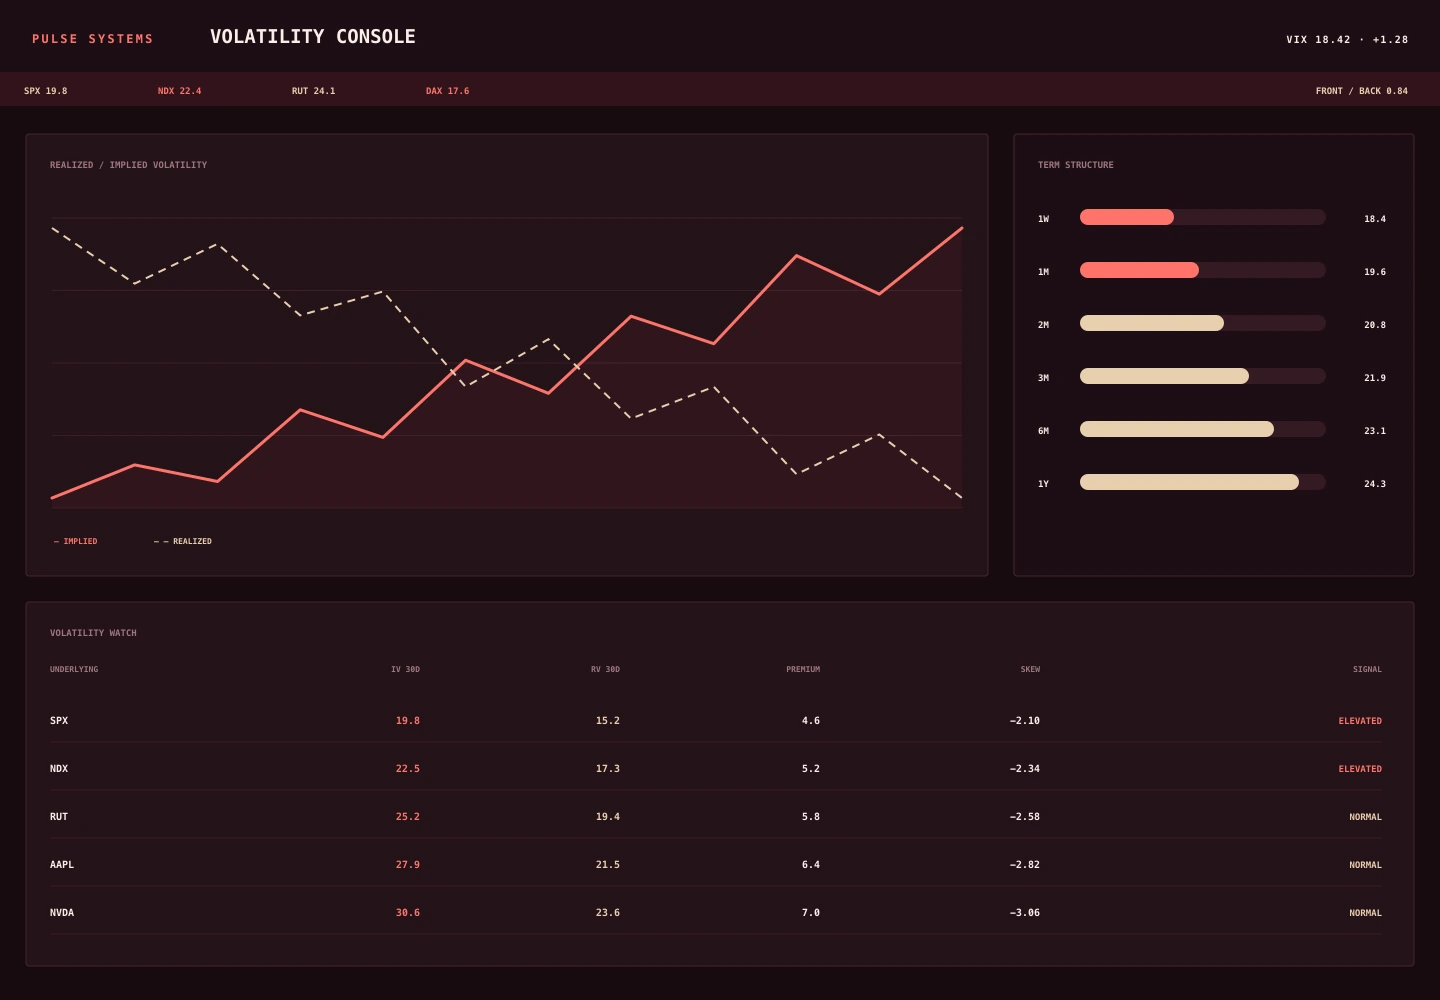Click the −2.34 skew value for NDX
This screenshot has height=1000, width=1440.
coord(1025,769)
